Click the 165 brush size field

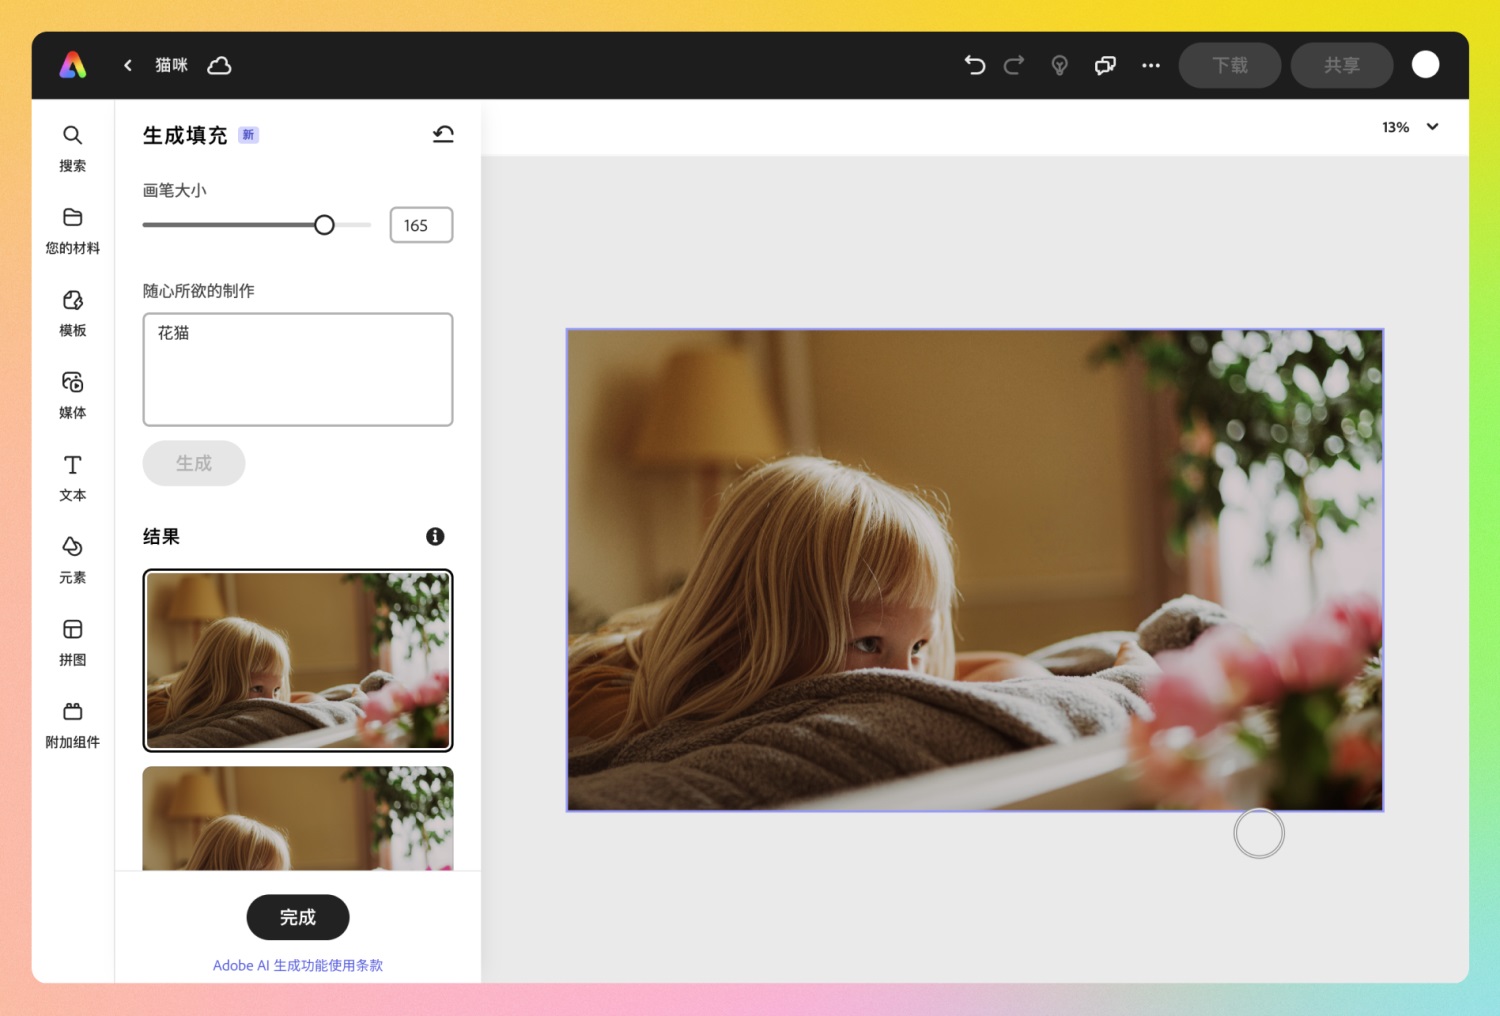[x=421, y=225]
